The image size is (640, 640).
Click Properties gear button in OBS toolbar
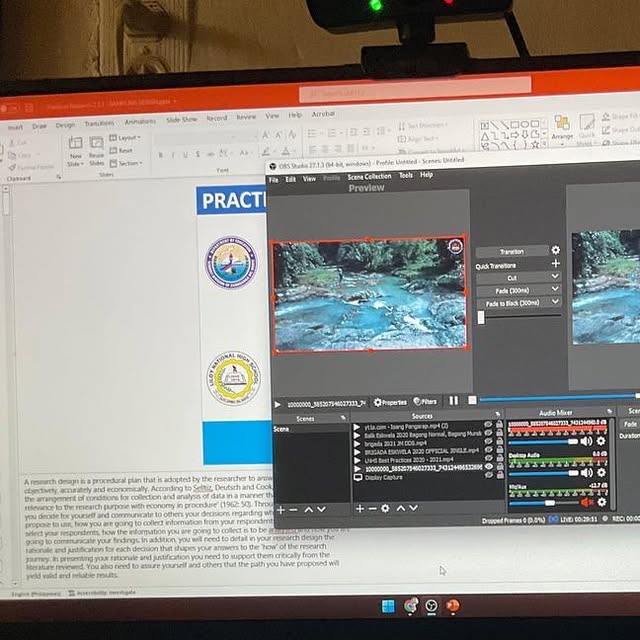pos(390,402)
